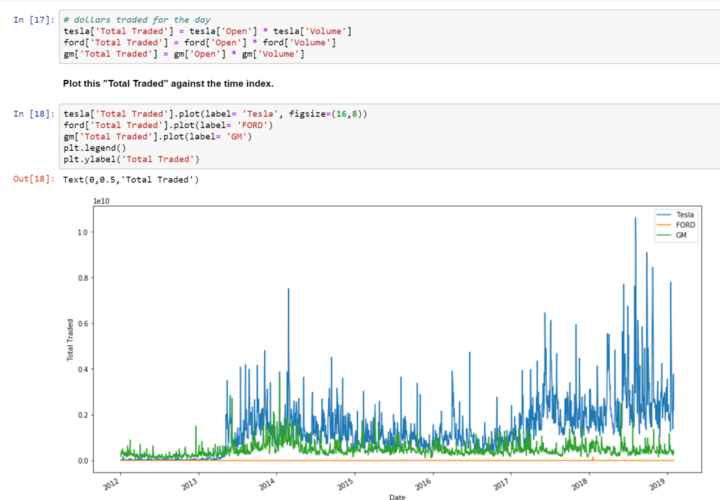
Task: Click the Tesla legend label
Action: (x=685, y=215)
